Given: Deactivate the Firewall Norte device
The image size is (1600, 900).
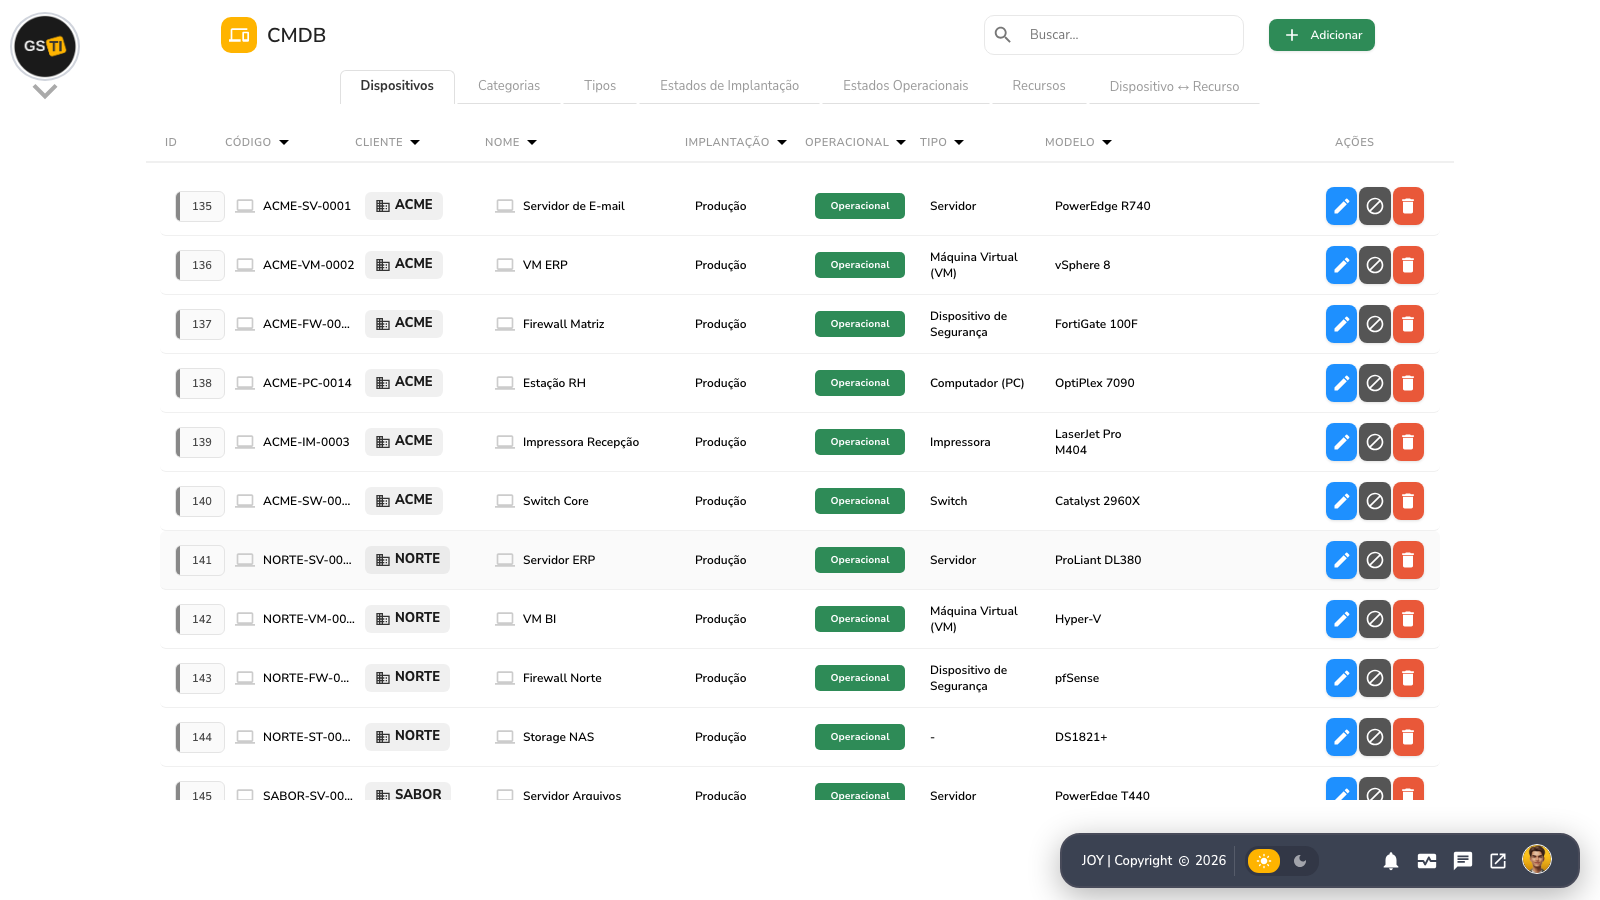Looking at the screenshot, I should click(1375, 678).
